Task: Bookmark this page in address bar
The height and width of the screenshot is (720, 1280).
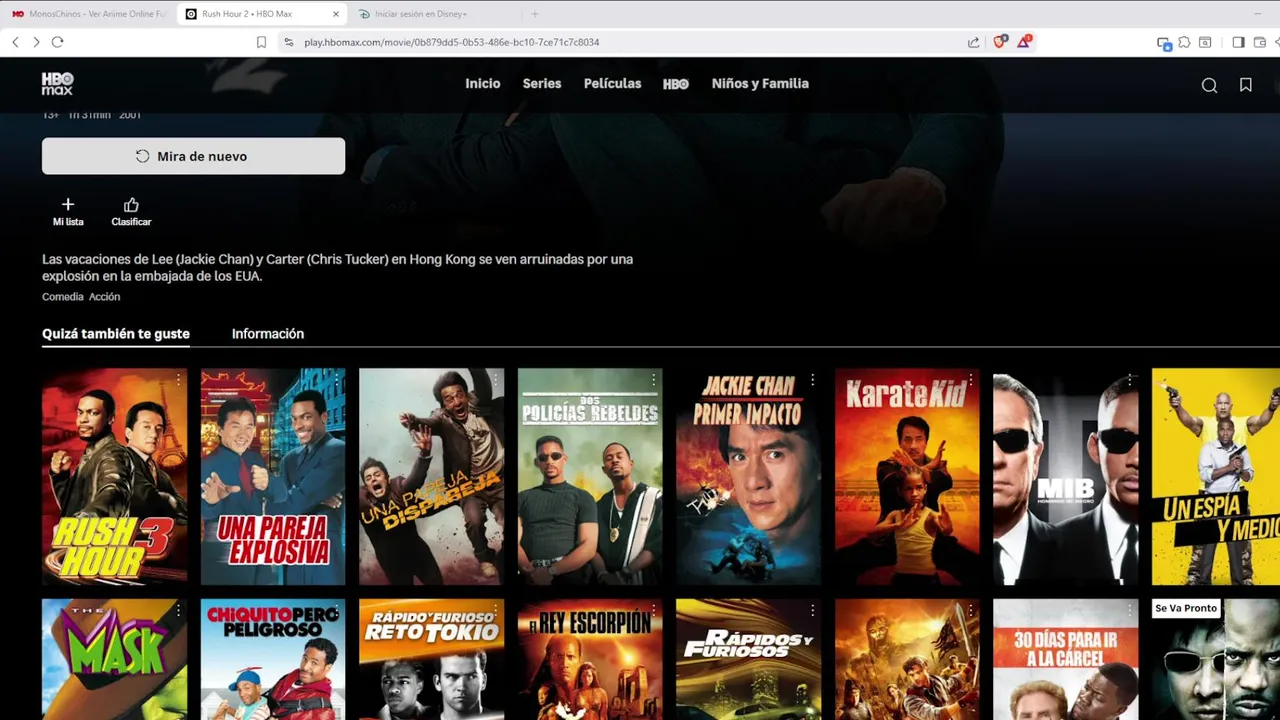Action: (x=261, y=42)
